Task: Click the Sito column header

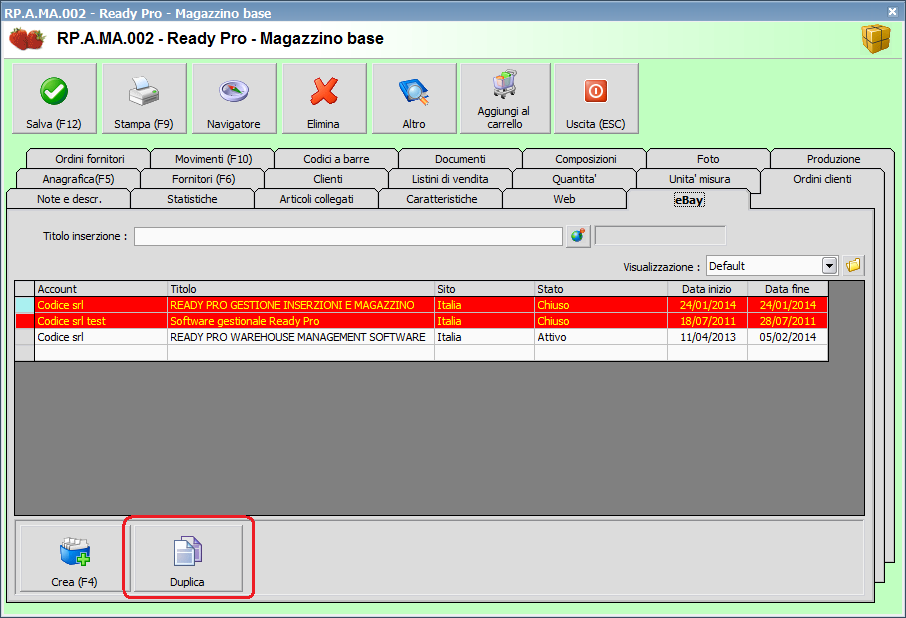Action: point(484,289)
